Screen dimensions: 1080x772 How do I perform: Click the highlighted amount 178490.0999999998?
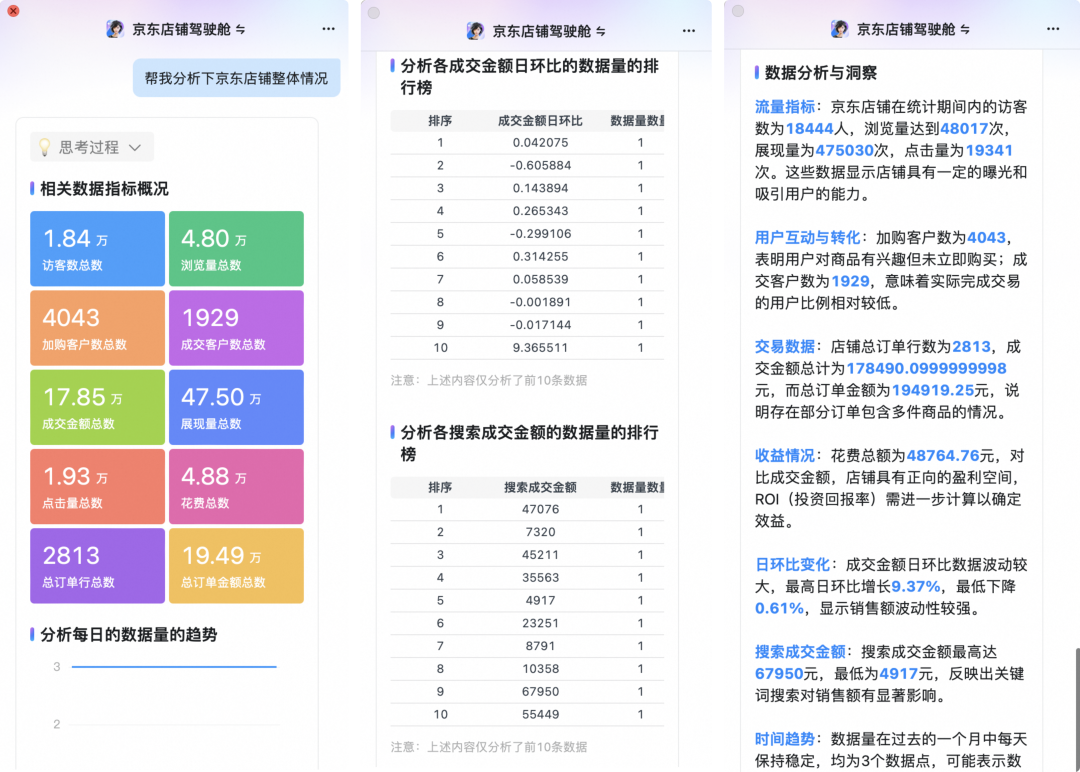(x=926, y=368)
